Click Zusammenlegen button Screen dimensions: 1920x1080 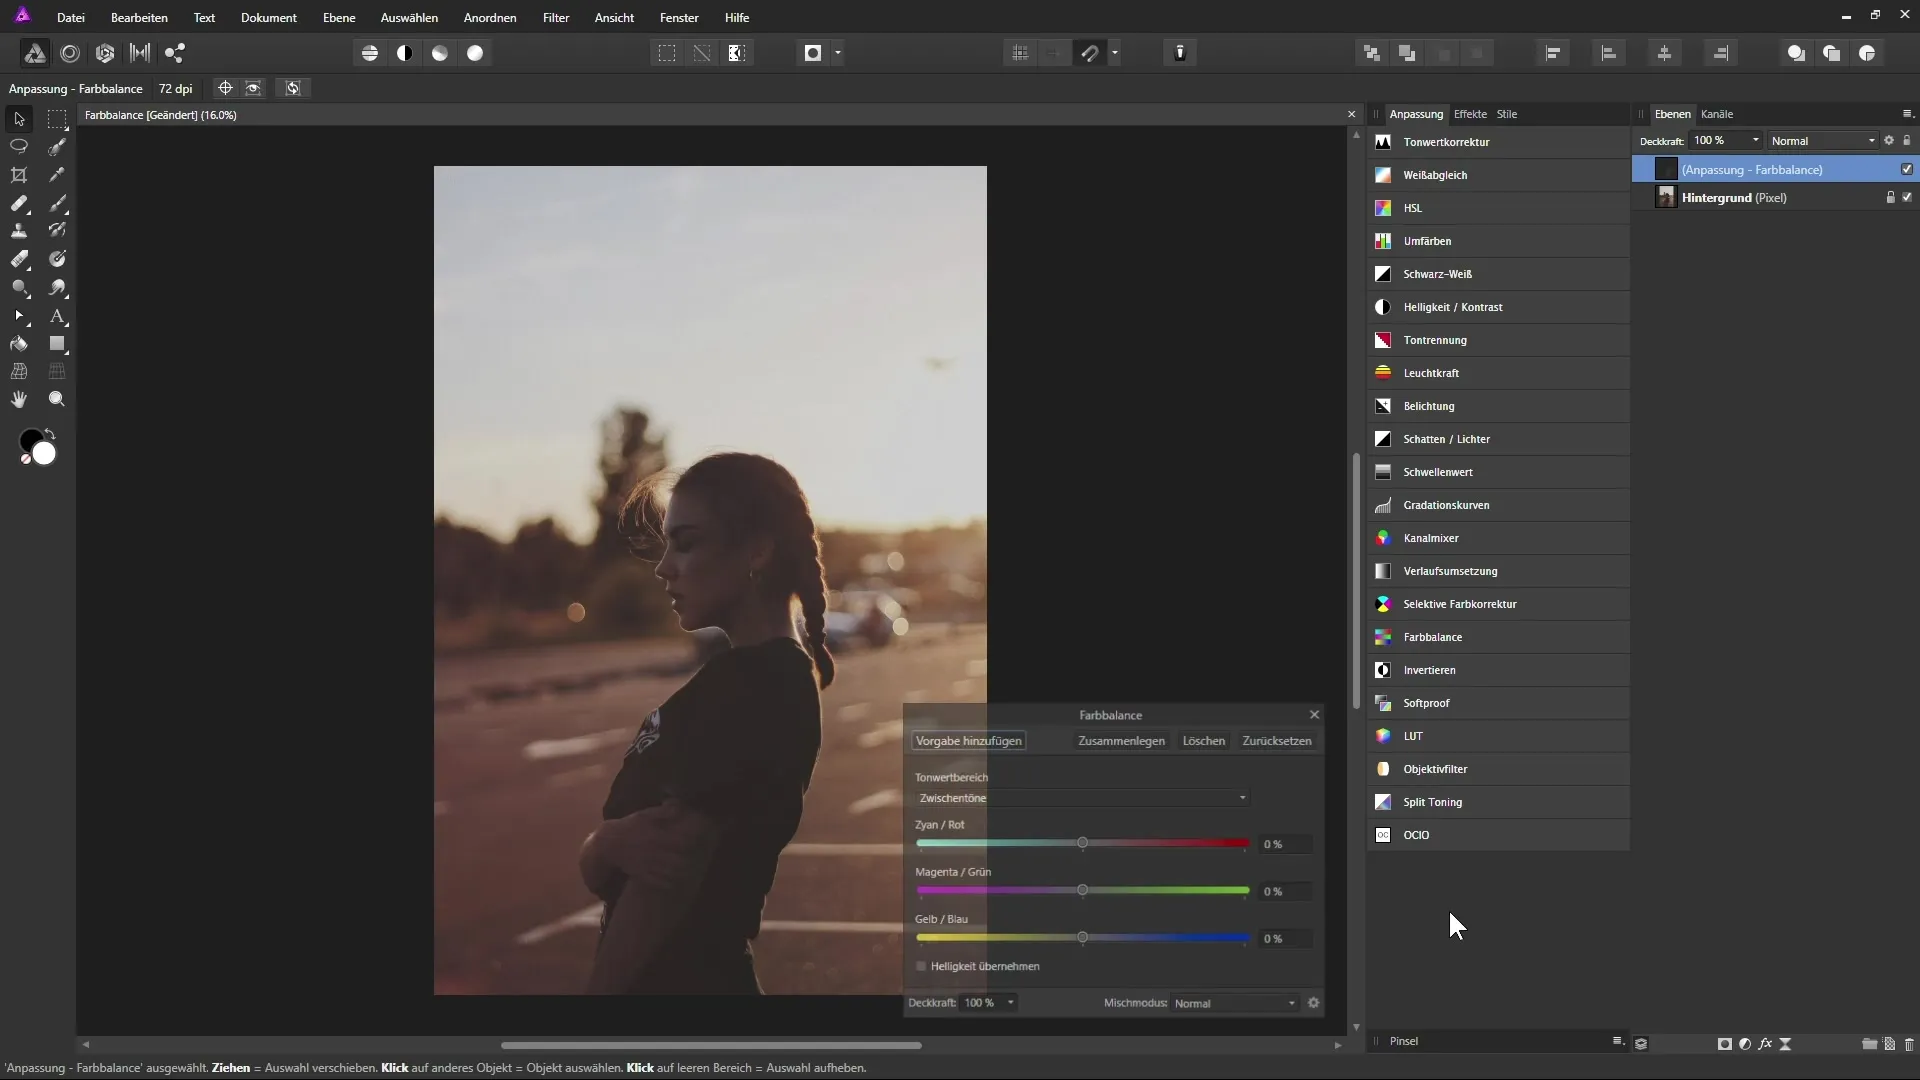(1121, 741)
